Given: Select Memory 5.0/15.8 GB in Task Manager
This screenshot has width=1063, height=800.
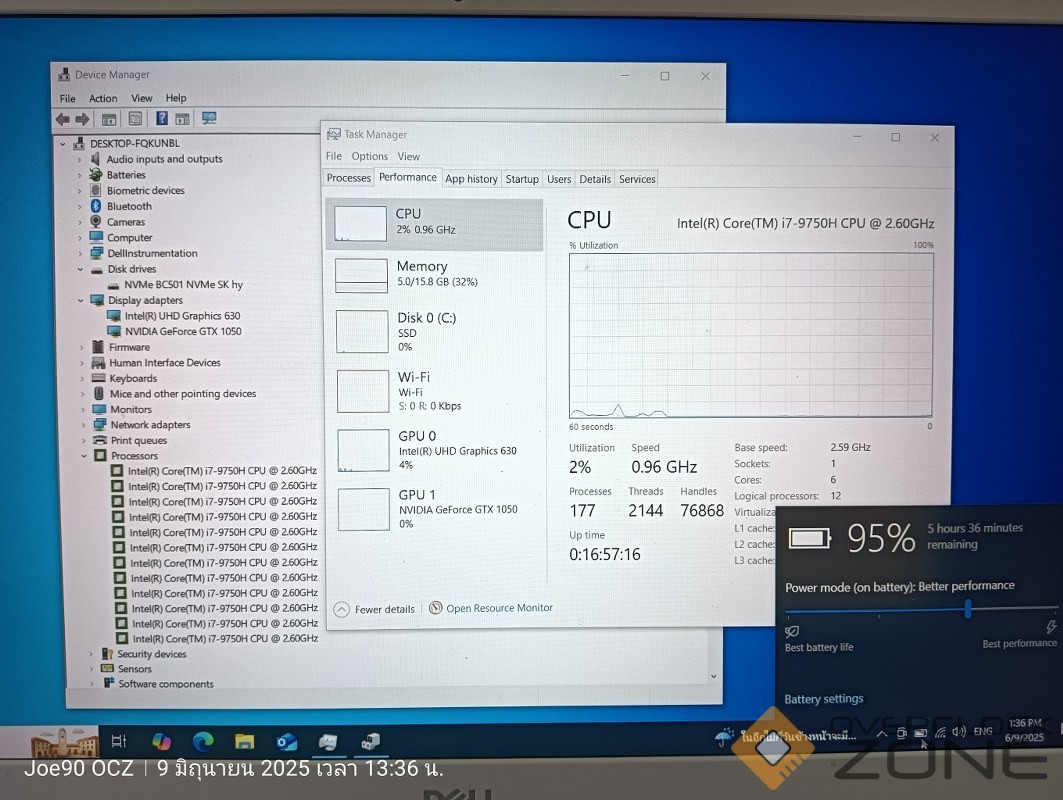Looking at the screenshot, I should [434, 273].
